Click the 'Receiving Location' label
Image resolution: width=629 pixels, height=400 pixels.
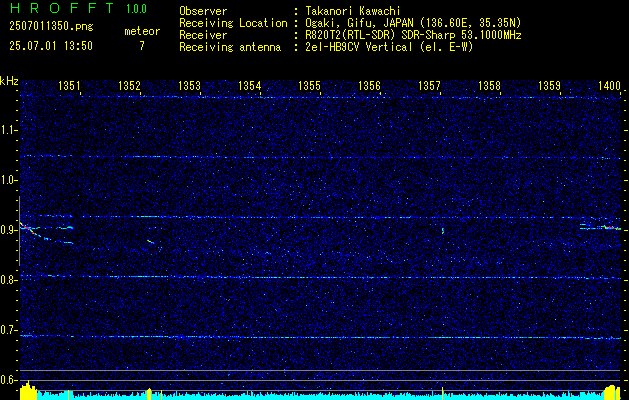click(233, 23)
